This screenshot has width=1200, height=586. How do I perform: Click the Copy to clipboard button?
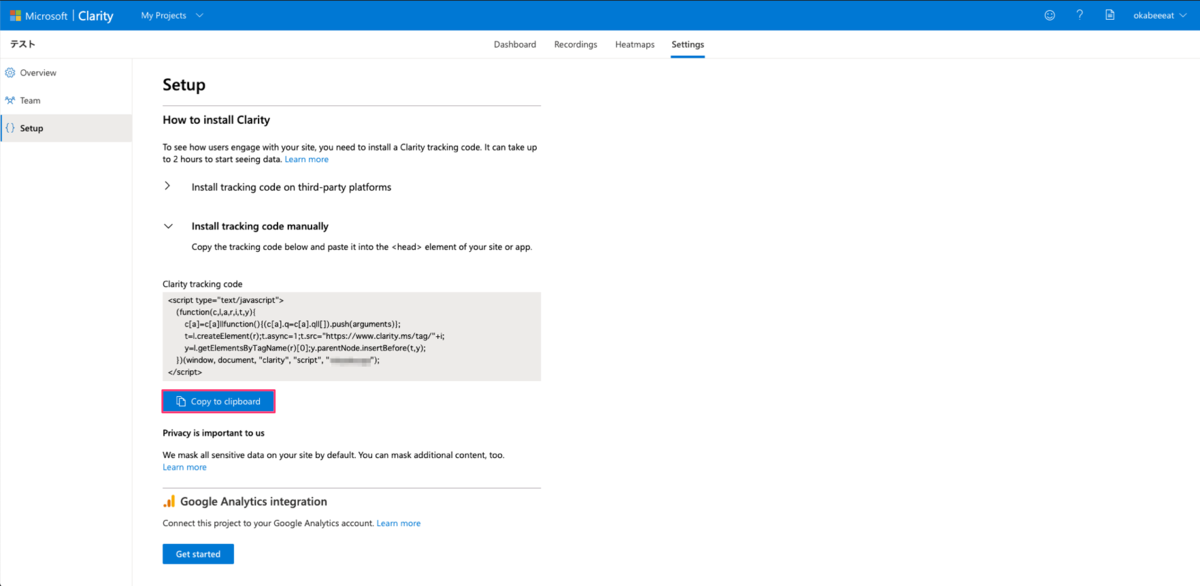[x=218, y=402]
